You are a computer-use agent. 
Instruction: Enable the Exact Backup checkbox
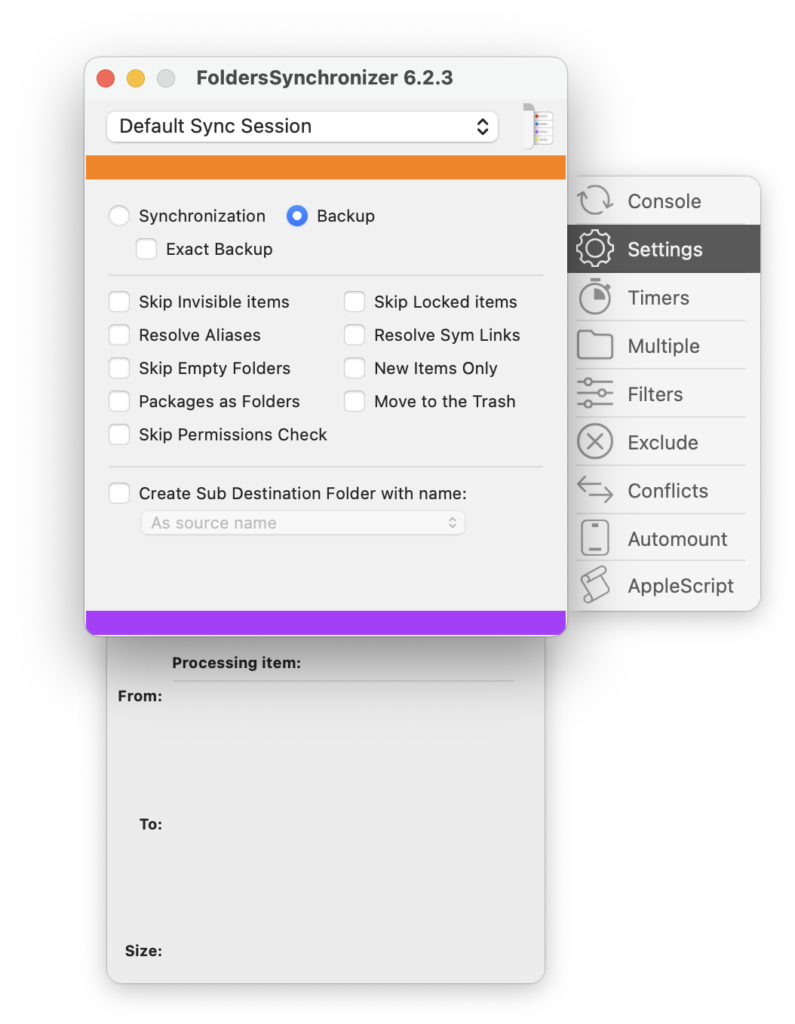tap(146, 249)
